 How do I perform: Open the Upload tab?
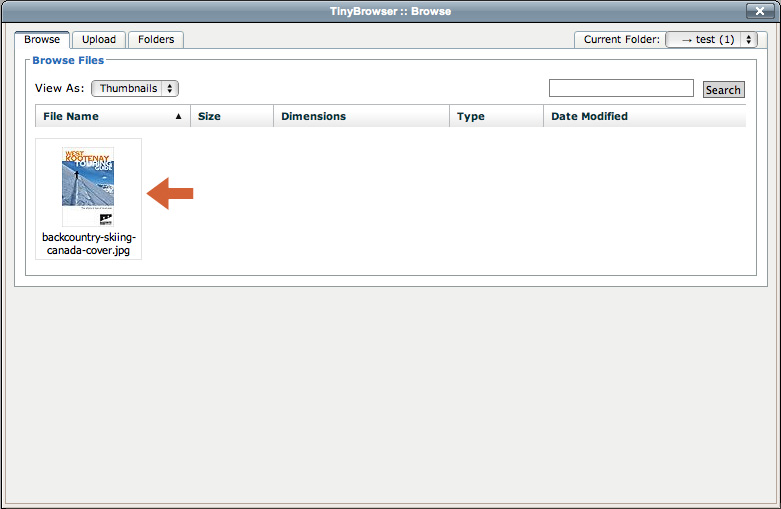click(99, 39)
